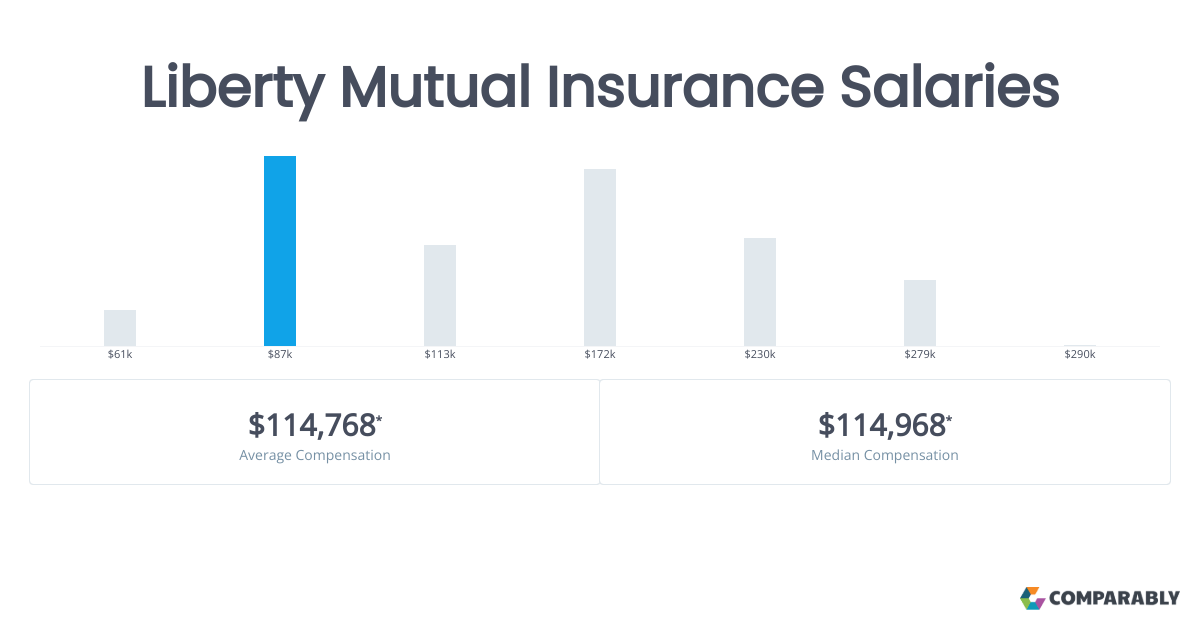
Task: Click the Average Compensation caption
Action: click(x=315, y=455)
